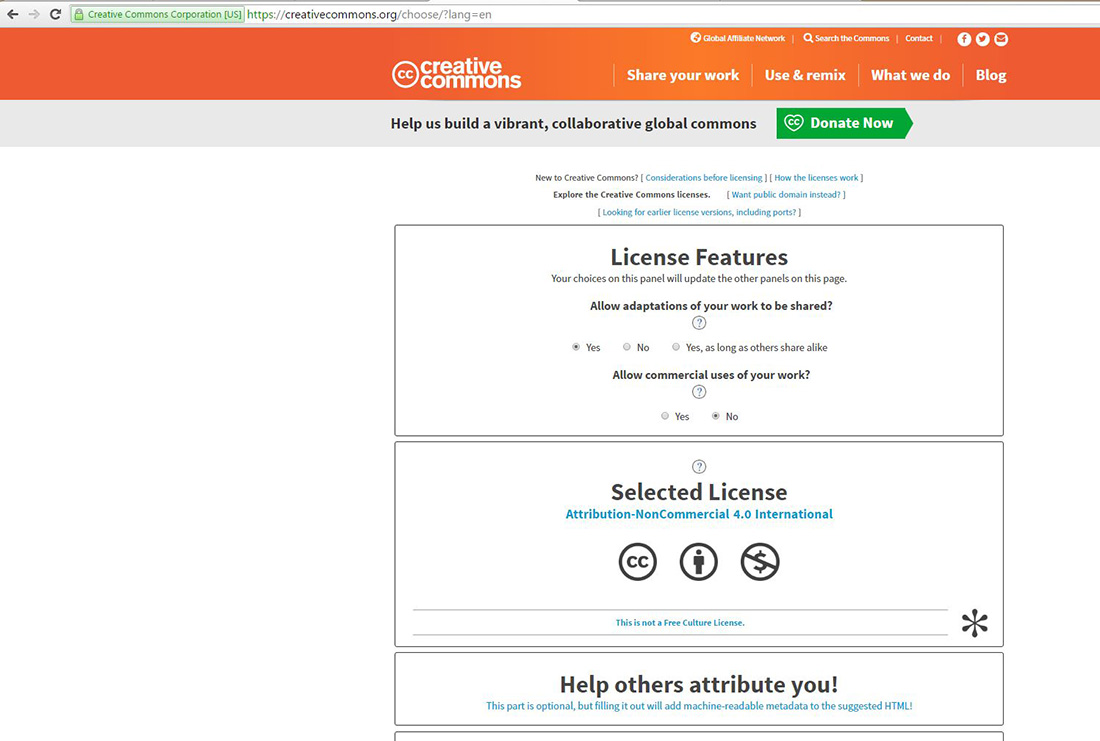
Task: Click This is not a Free Culture License
Action: (680, 622)
